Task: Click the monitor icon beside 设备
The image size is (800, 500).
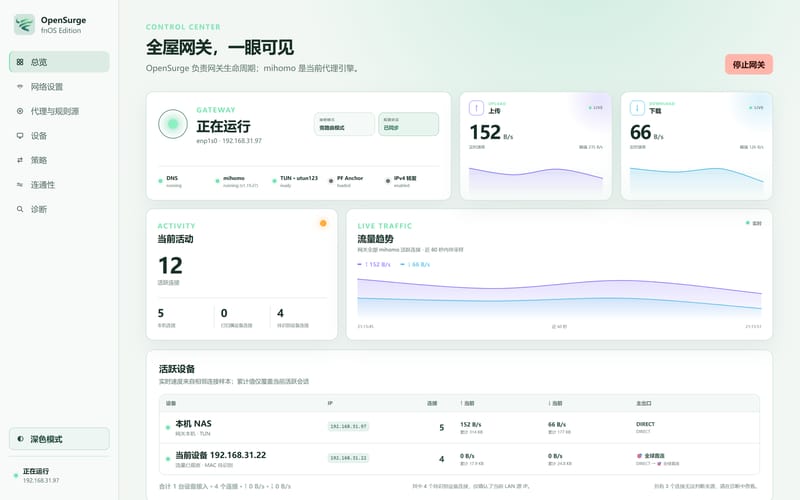Action: coord(20,136)
